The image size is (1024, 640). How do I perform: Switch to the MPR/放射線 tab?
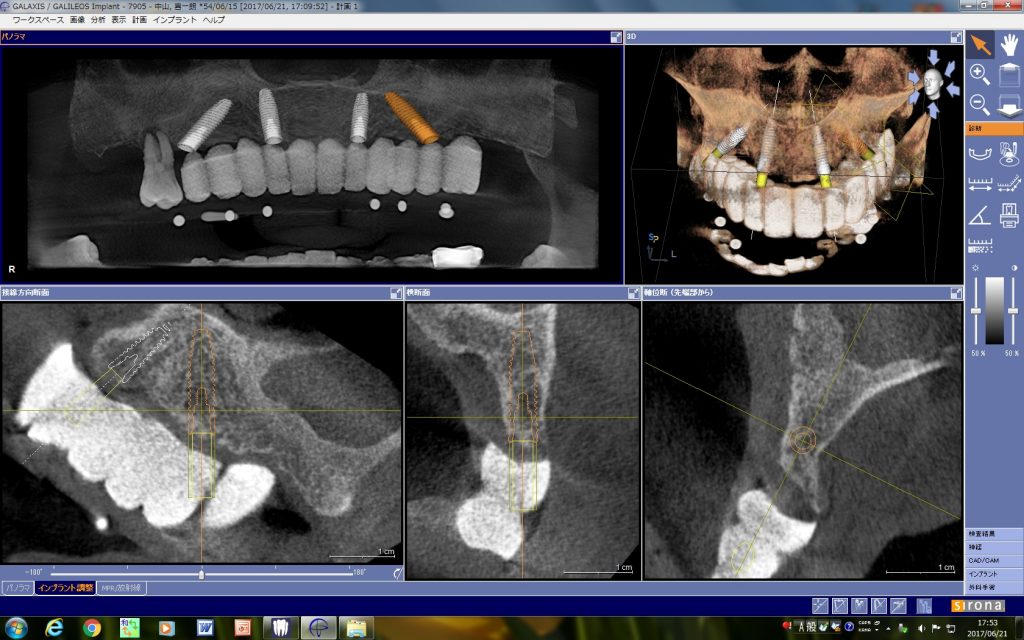[x=121, y=588]
